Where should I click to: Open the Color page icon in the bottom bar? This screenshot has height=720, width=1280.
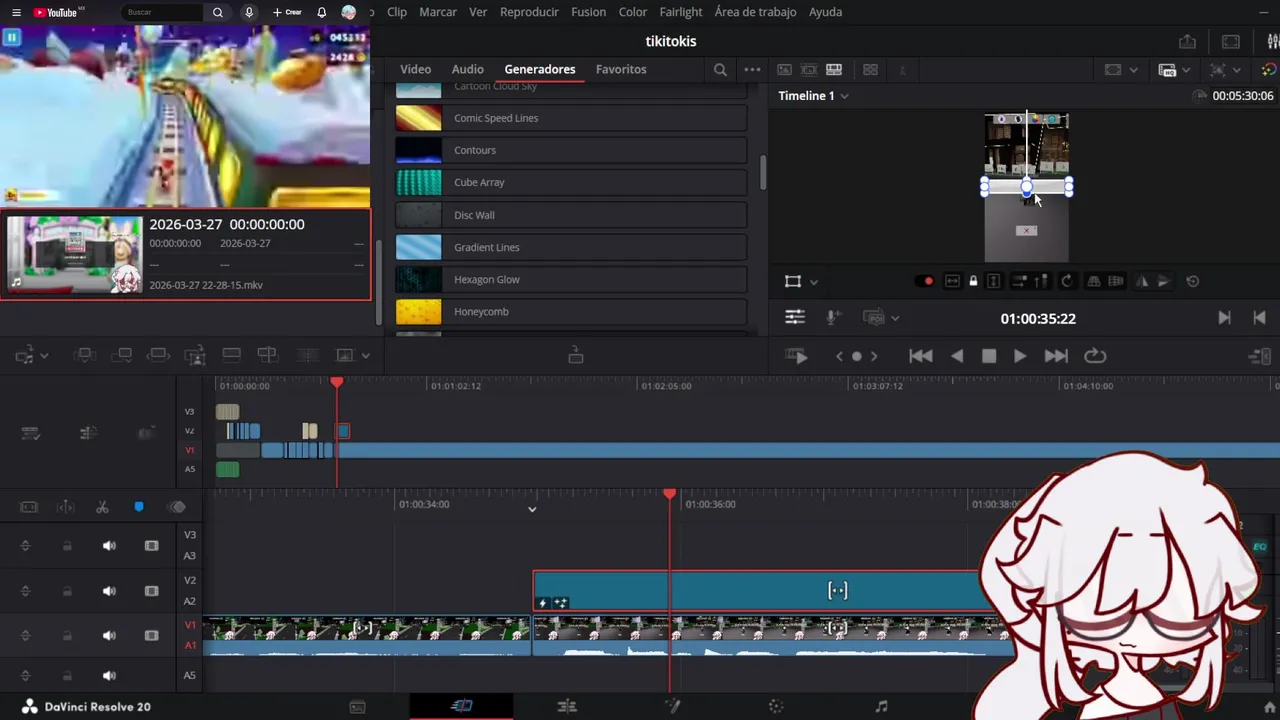click(776, 706)
